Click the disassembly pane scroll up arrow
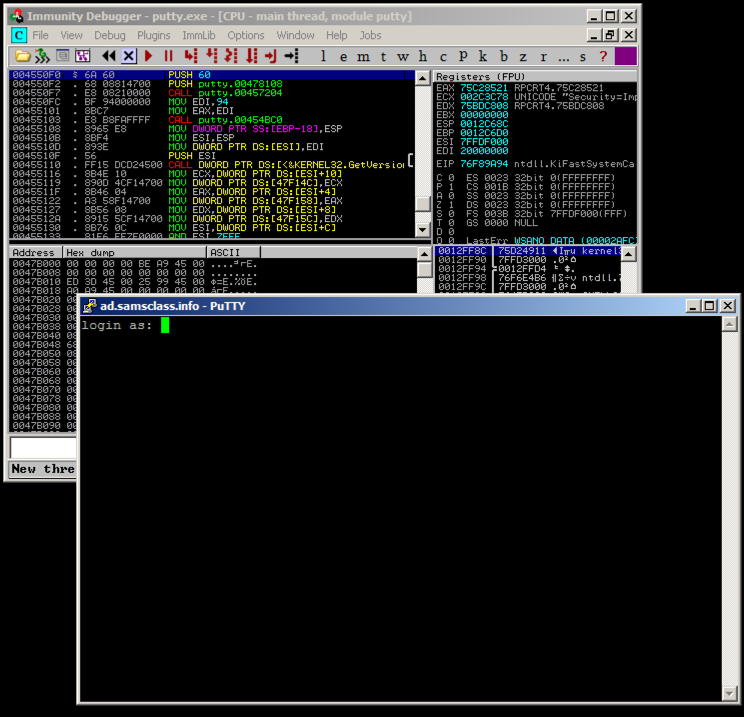 [x=422, y=78]
